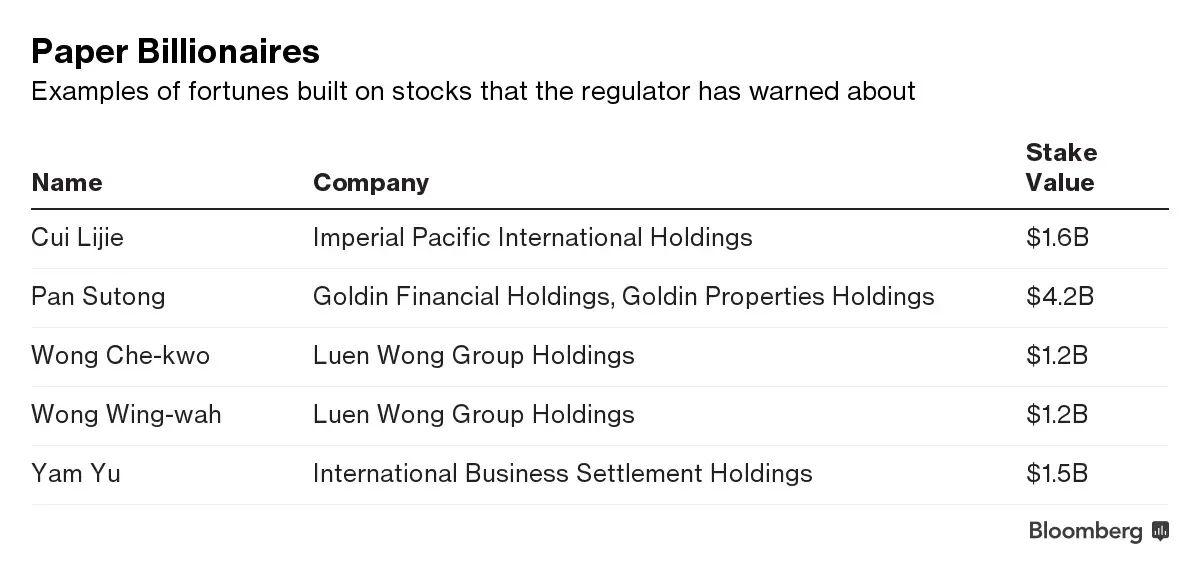Click Goldin Financial Holdings company cell
Image resolution: width=1200 pixels, height=575 pixels.
[x=624, y=297]
